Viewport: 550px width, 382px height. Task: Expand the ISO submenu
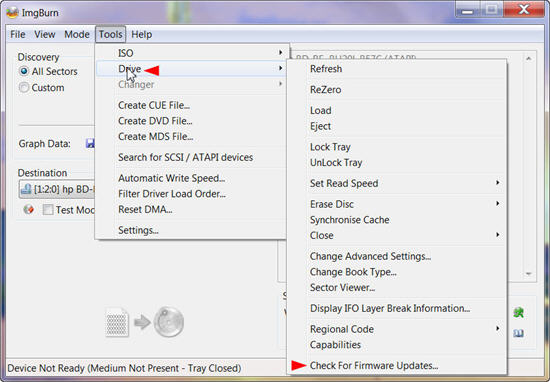(x=192, y=53)
